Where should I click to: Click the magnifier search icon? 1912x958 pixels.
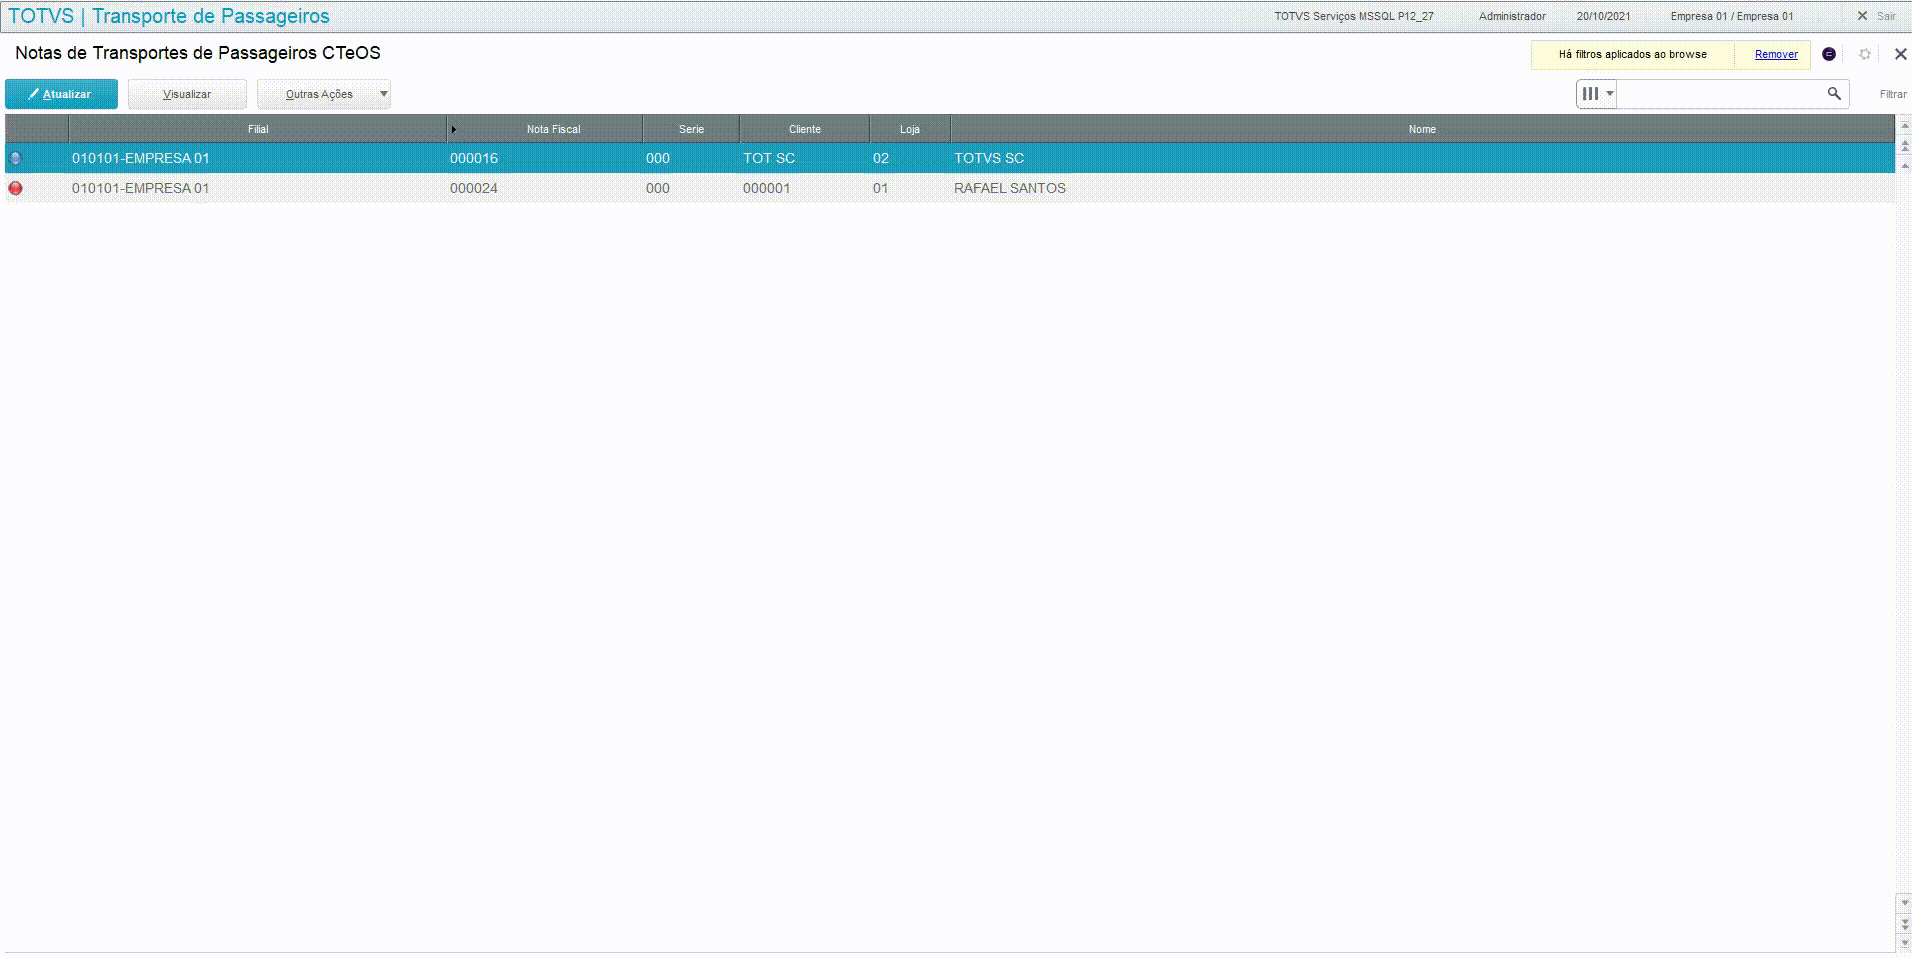1834,93
